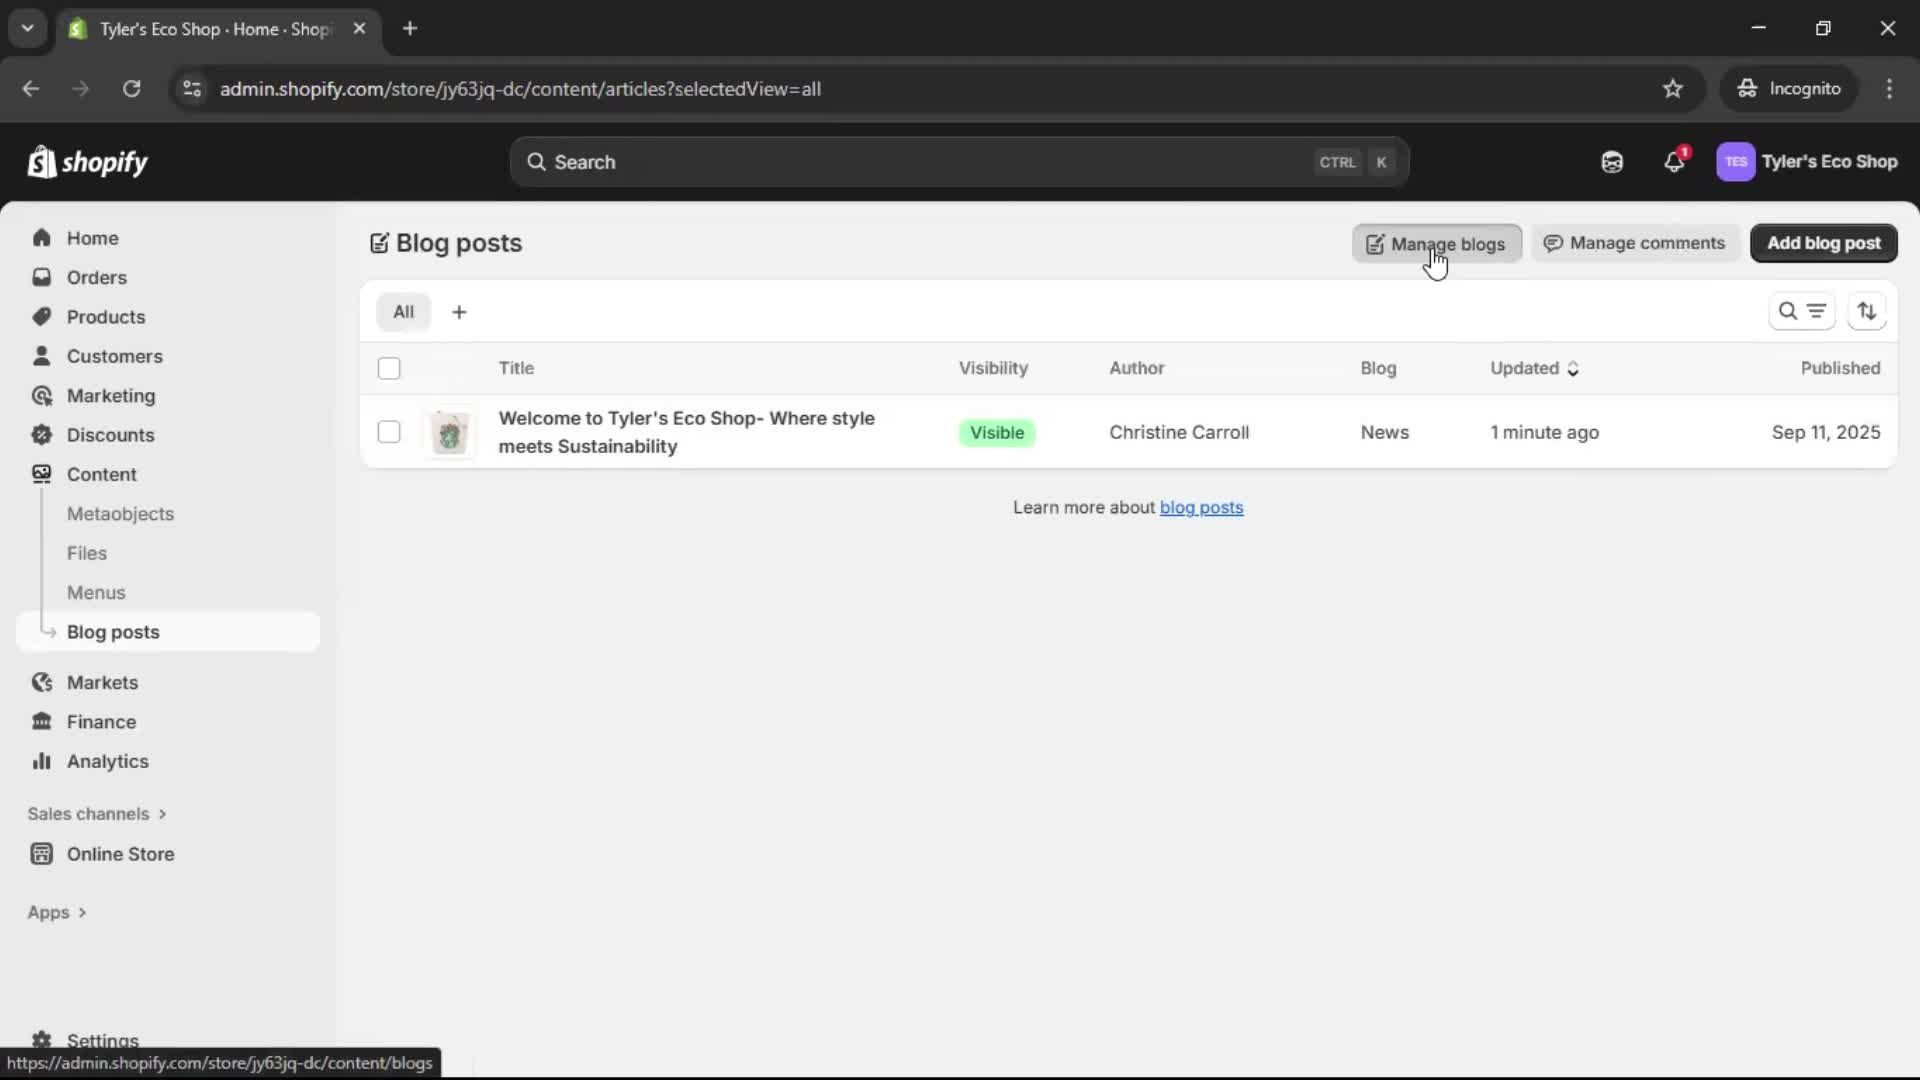This screenshot has width=1920, height=1080.
Task: Click the Shopify logo
Action: (x=87, y=161)
